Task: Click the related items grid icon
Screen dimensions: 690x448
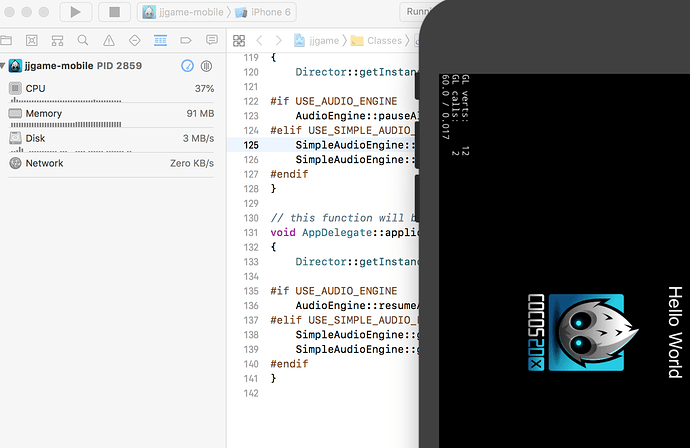Action: pyautogui.click(x=239, y=40)
